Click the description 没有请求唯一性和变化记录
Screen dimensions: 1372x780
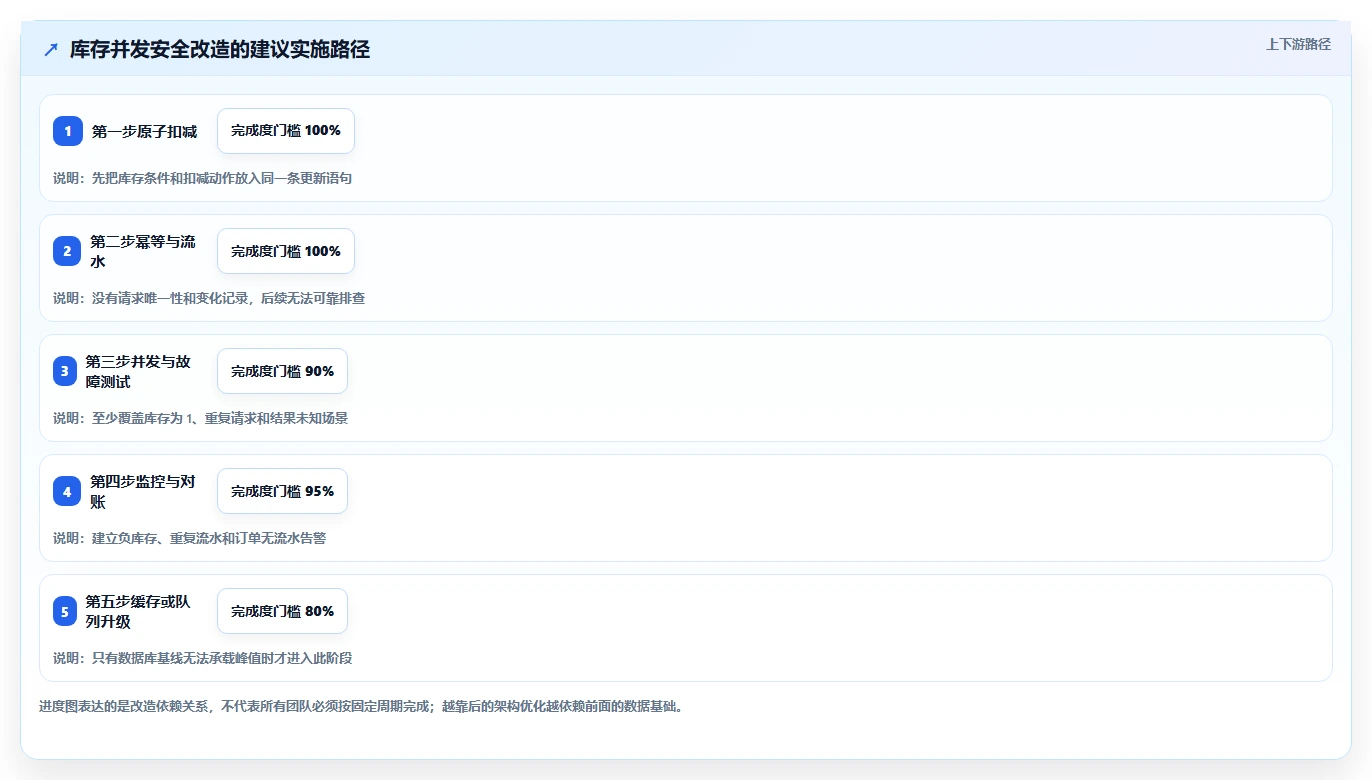(170, 298)
